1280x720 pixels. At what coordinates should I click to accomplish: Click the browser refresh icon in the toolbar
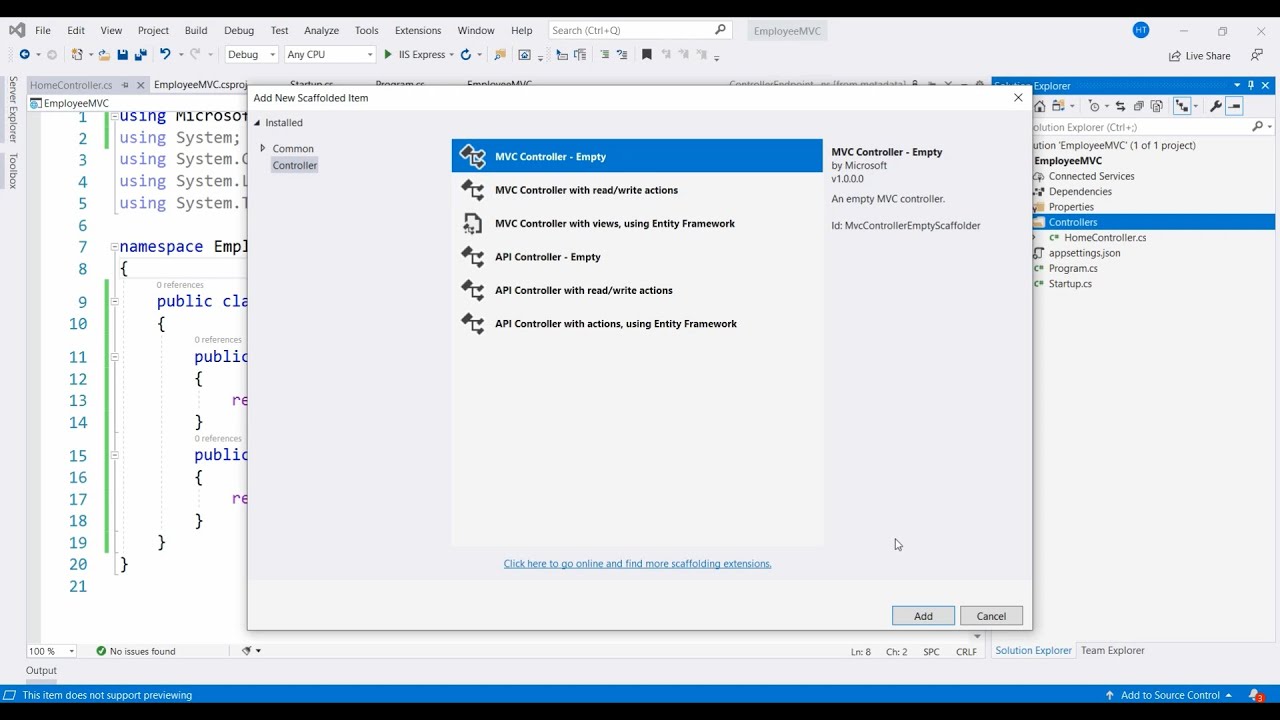pyautogui.click(x=466, y=54)
